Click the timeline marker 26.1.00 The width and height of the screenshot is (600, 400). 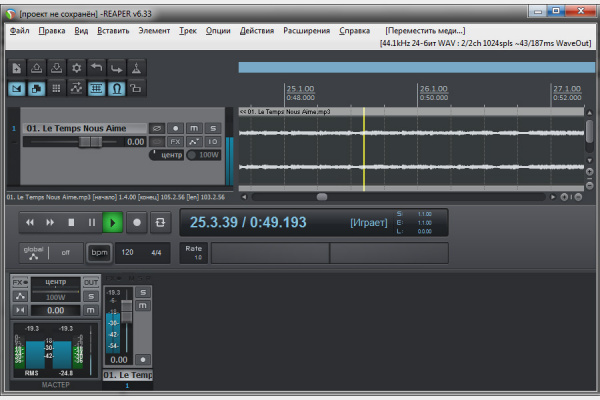433,89
